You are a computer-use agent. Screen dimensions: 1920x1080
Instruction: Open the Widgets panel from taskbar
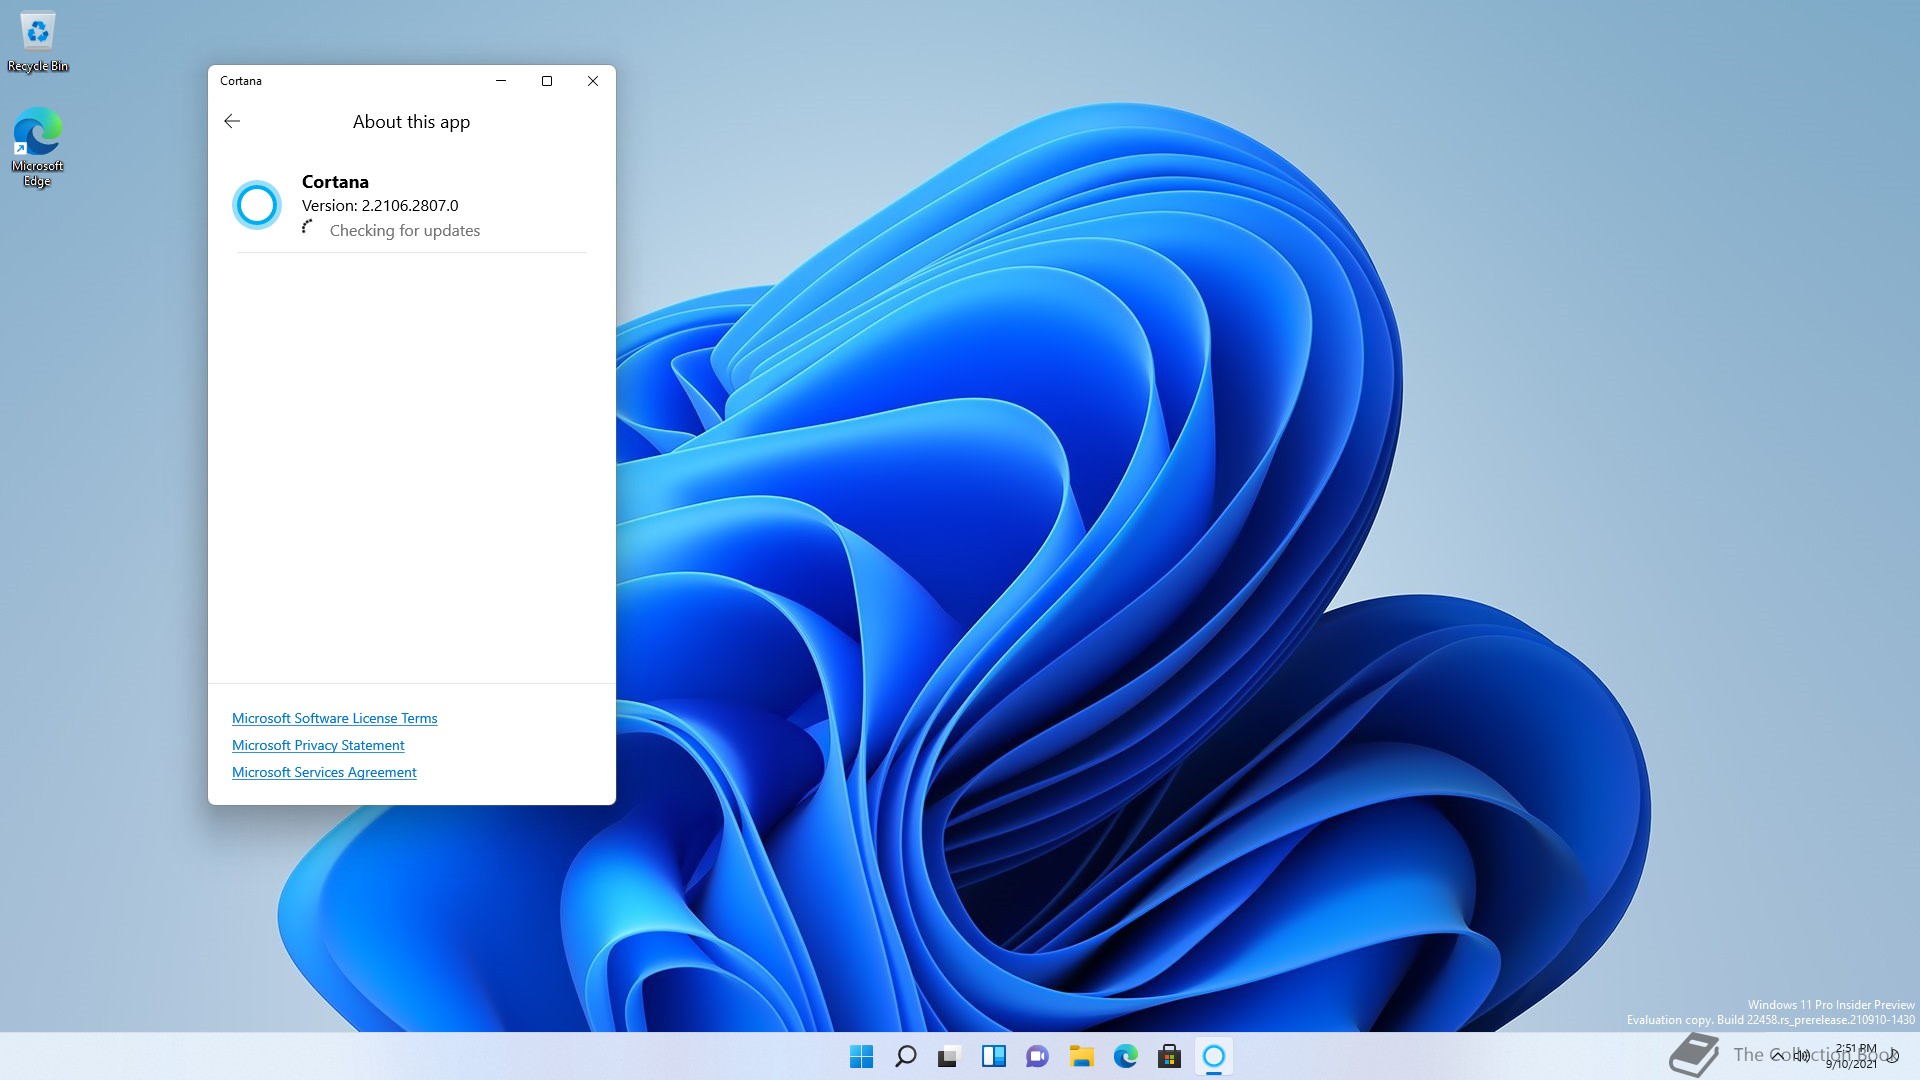pos(993,1056)
